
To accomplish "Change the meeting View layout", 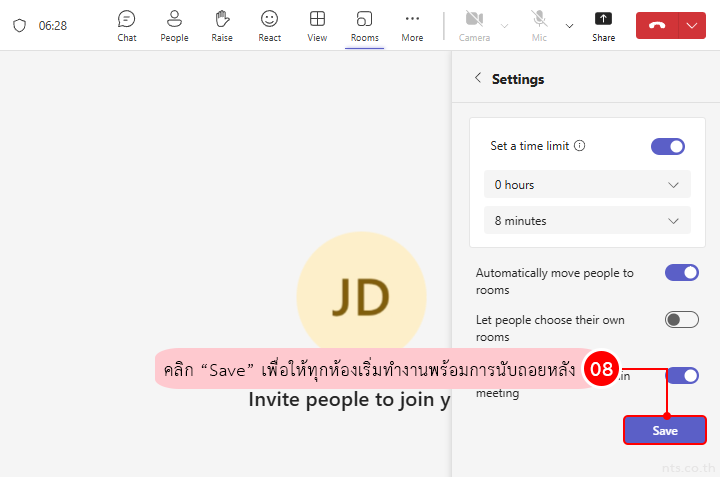I will [317, 25].
